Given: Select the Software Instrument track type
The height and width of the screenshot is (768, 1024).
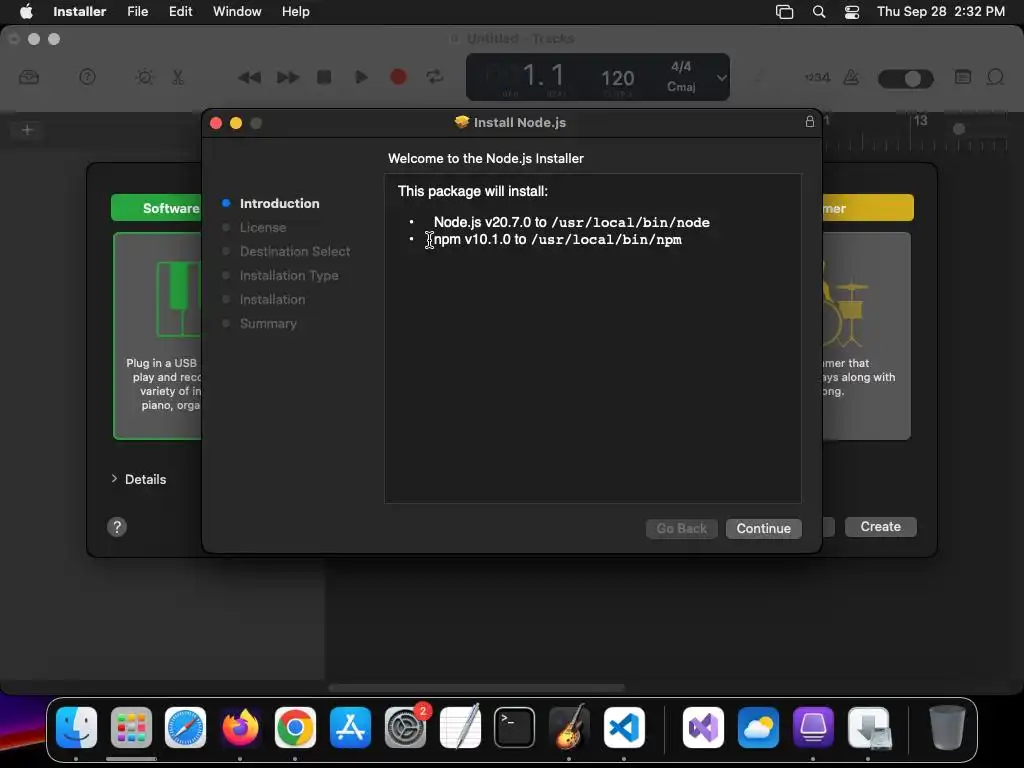Looking at the screenshot, I should tap(157, 208).
